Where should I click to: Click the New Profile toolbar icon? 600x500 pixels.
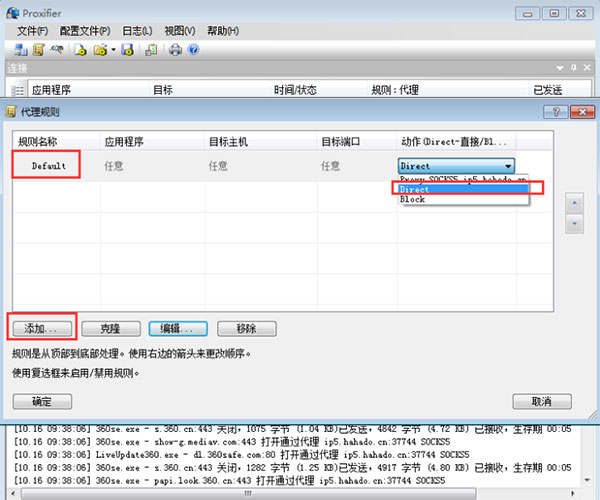tap(80, 50)
